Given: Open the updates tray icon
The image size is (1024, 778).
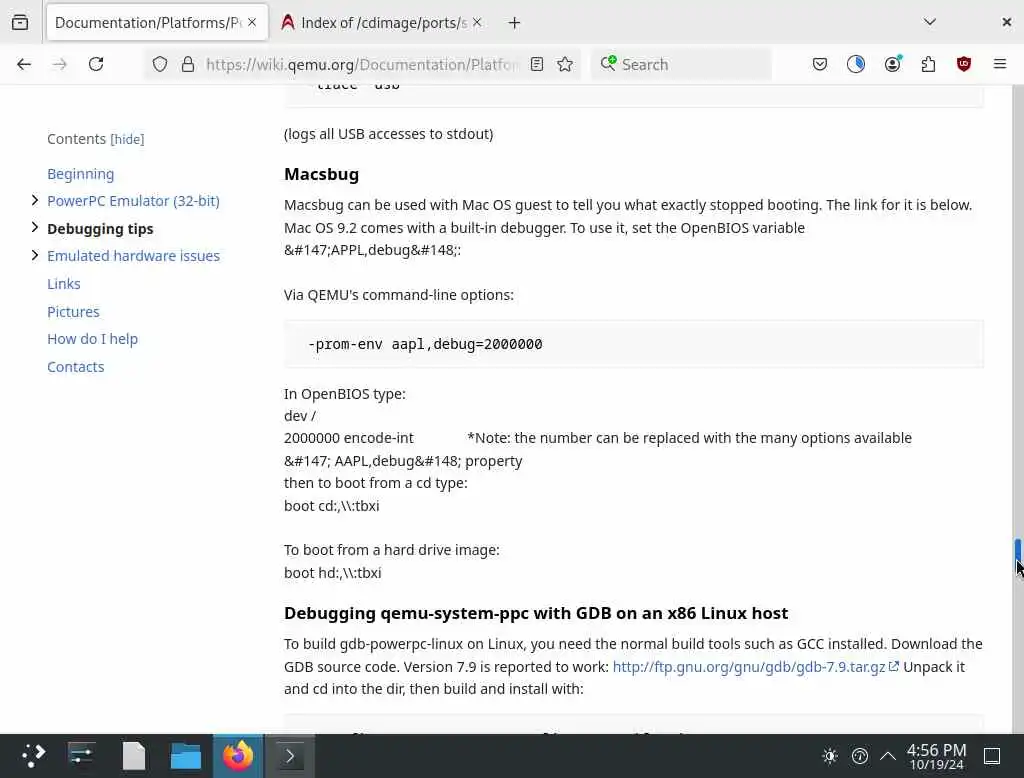Looking at the screenshot, I should [x=859, y=756].
